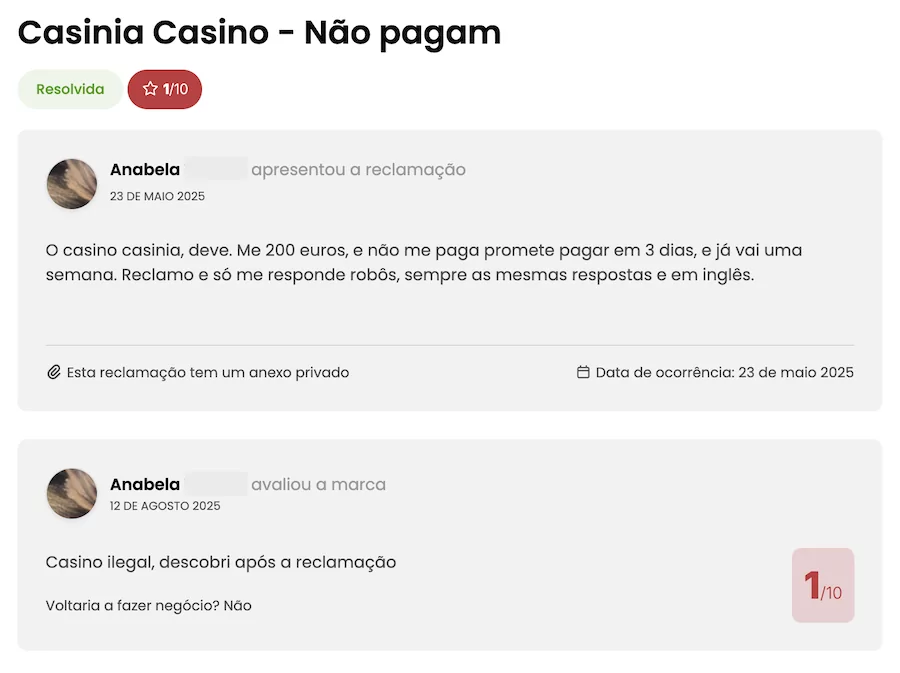Click the red 1/10 rating badge
This screenshot has height=673, width=900.
pos(164,89)
